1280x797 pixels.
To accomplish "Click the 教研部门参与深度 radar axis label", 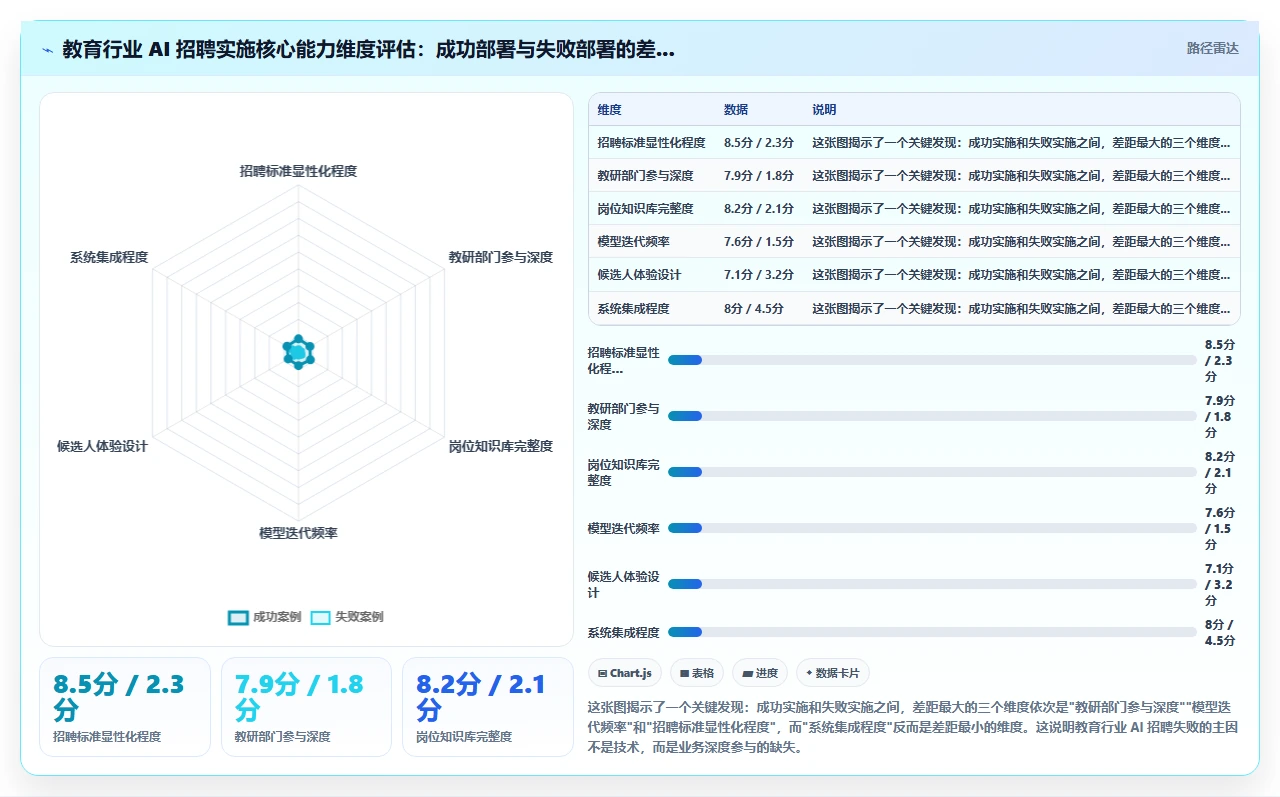I will (x=500, y=257).
